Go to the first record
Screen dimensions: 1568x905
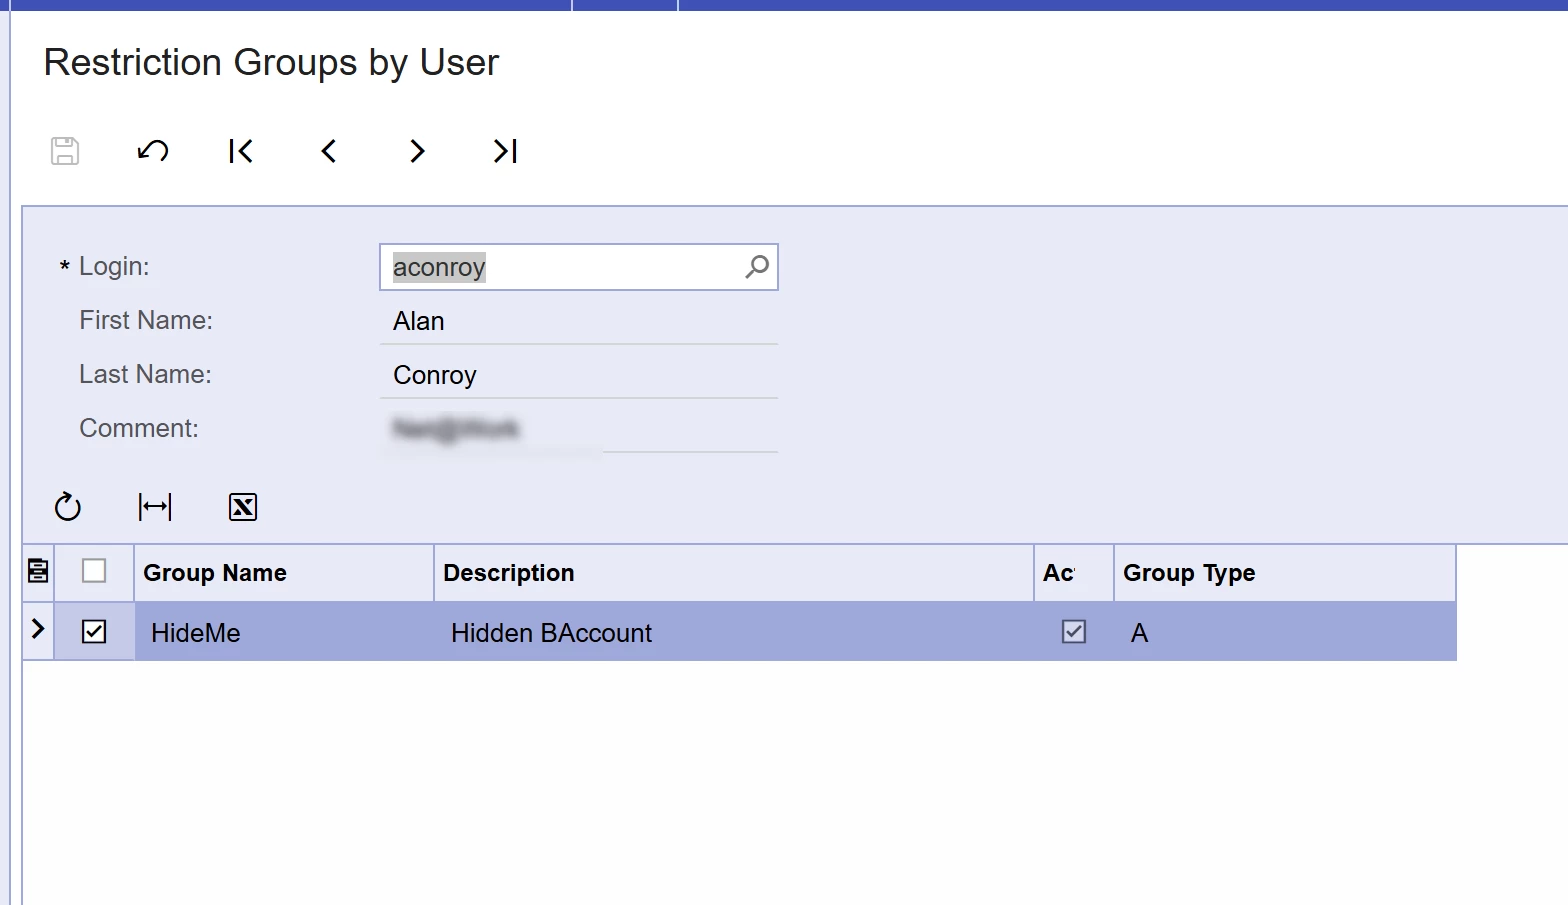(241, 151)
